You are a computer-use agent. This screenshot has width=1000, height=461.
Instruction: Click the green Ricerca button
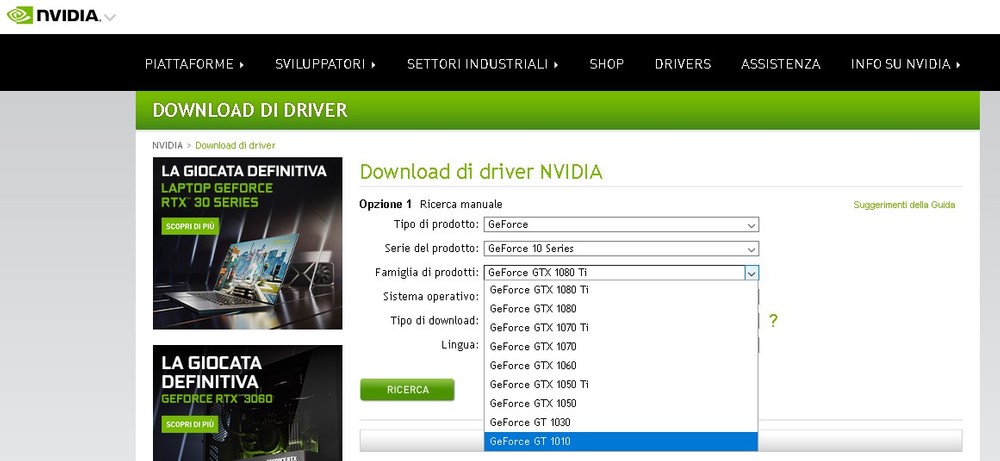pyautogui.click(x=407, y=390)
